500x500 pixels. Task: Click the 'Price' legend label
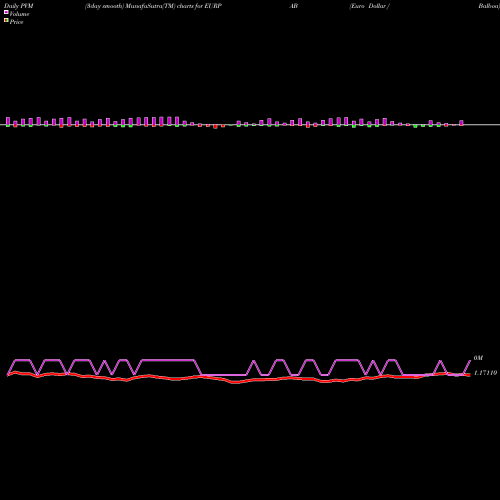click(x=16, y=22)
